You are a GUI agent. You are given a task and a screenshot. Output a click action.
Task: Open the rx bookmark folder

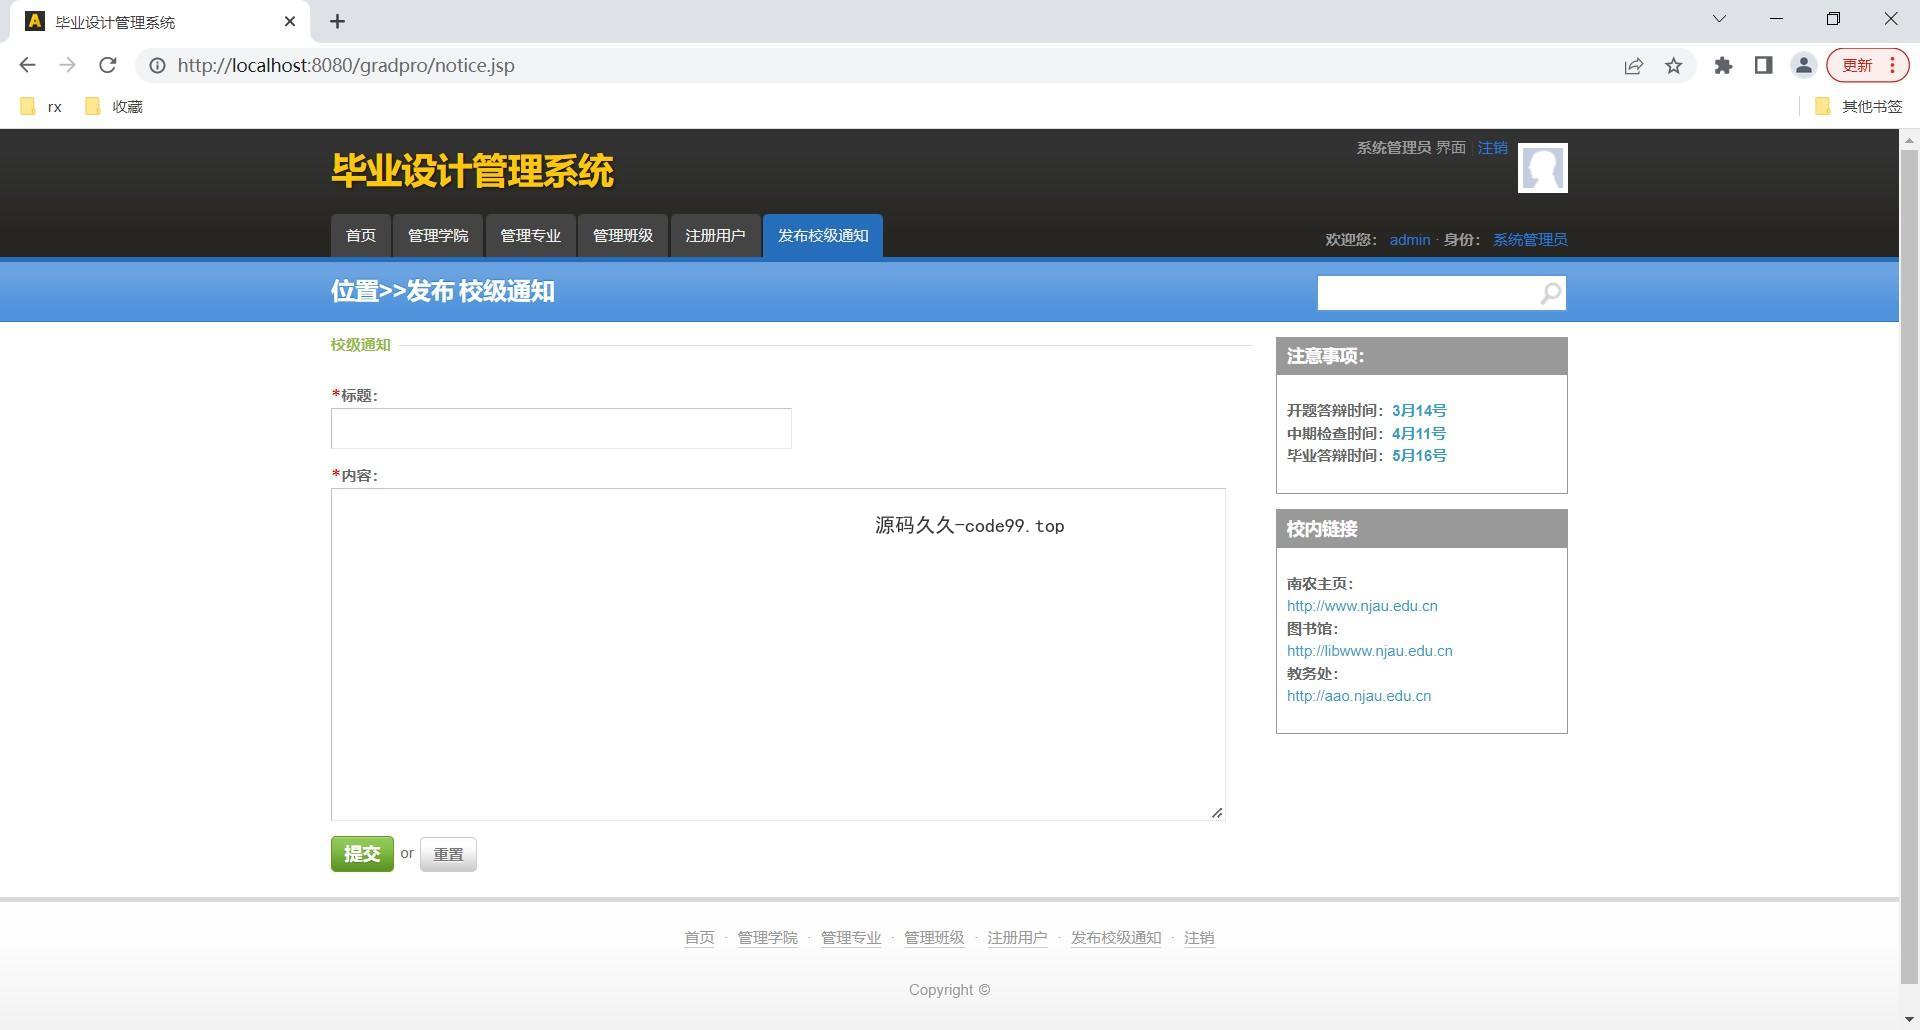click(x=41, y=107)
